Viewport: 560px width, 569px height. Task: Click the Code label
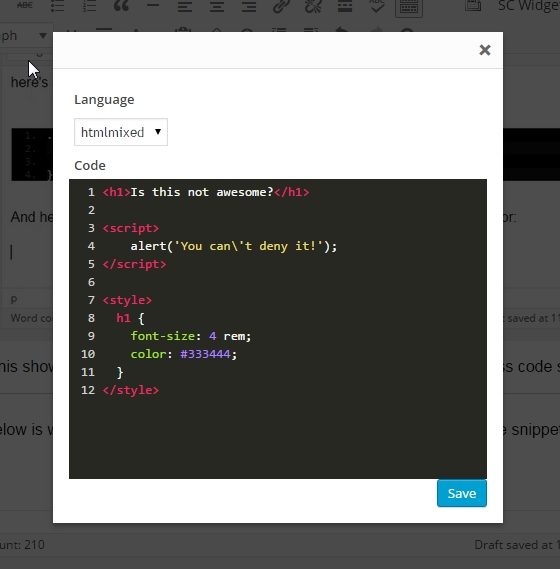90,165
